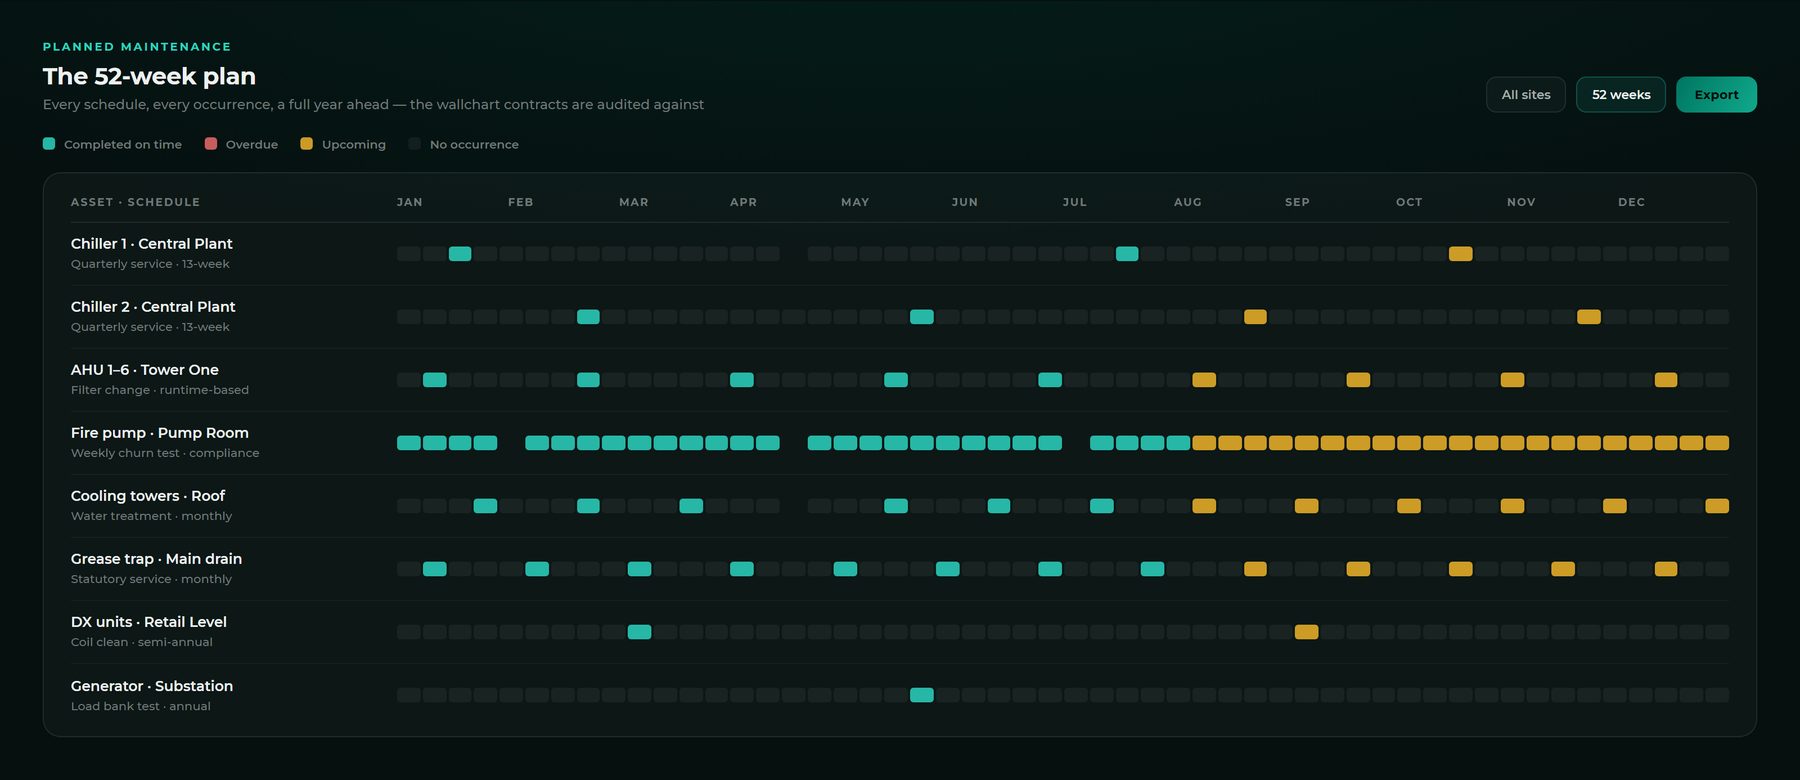Screen dimensions: 1800x780
Task: Select Chiller 1 completed cell in July
Action: tap(1127, 254)
